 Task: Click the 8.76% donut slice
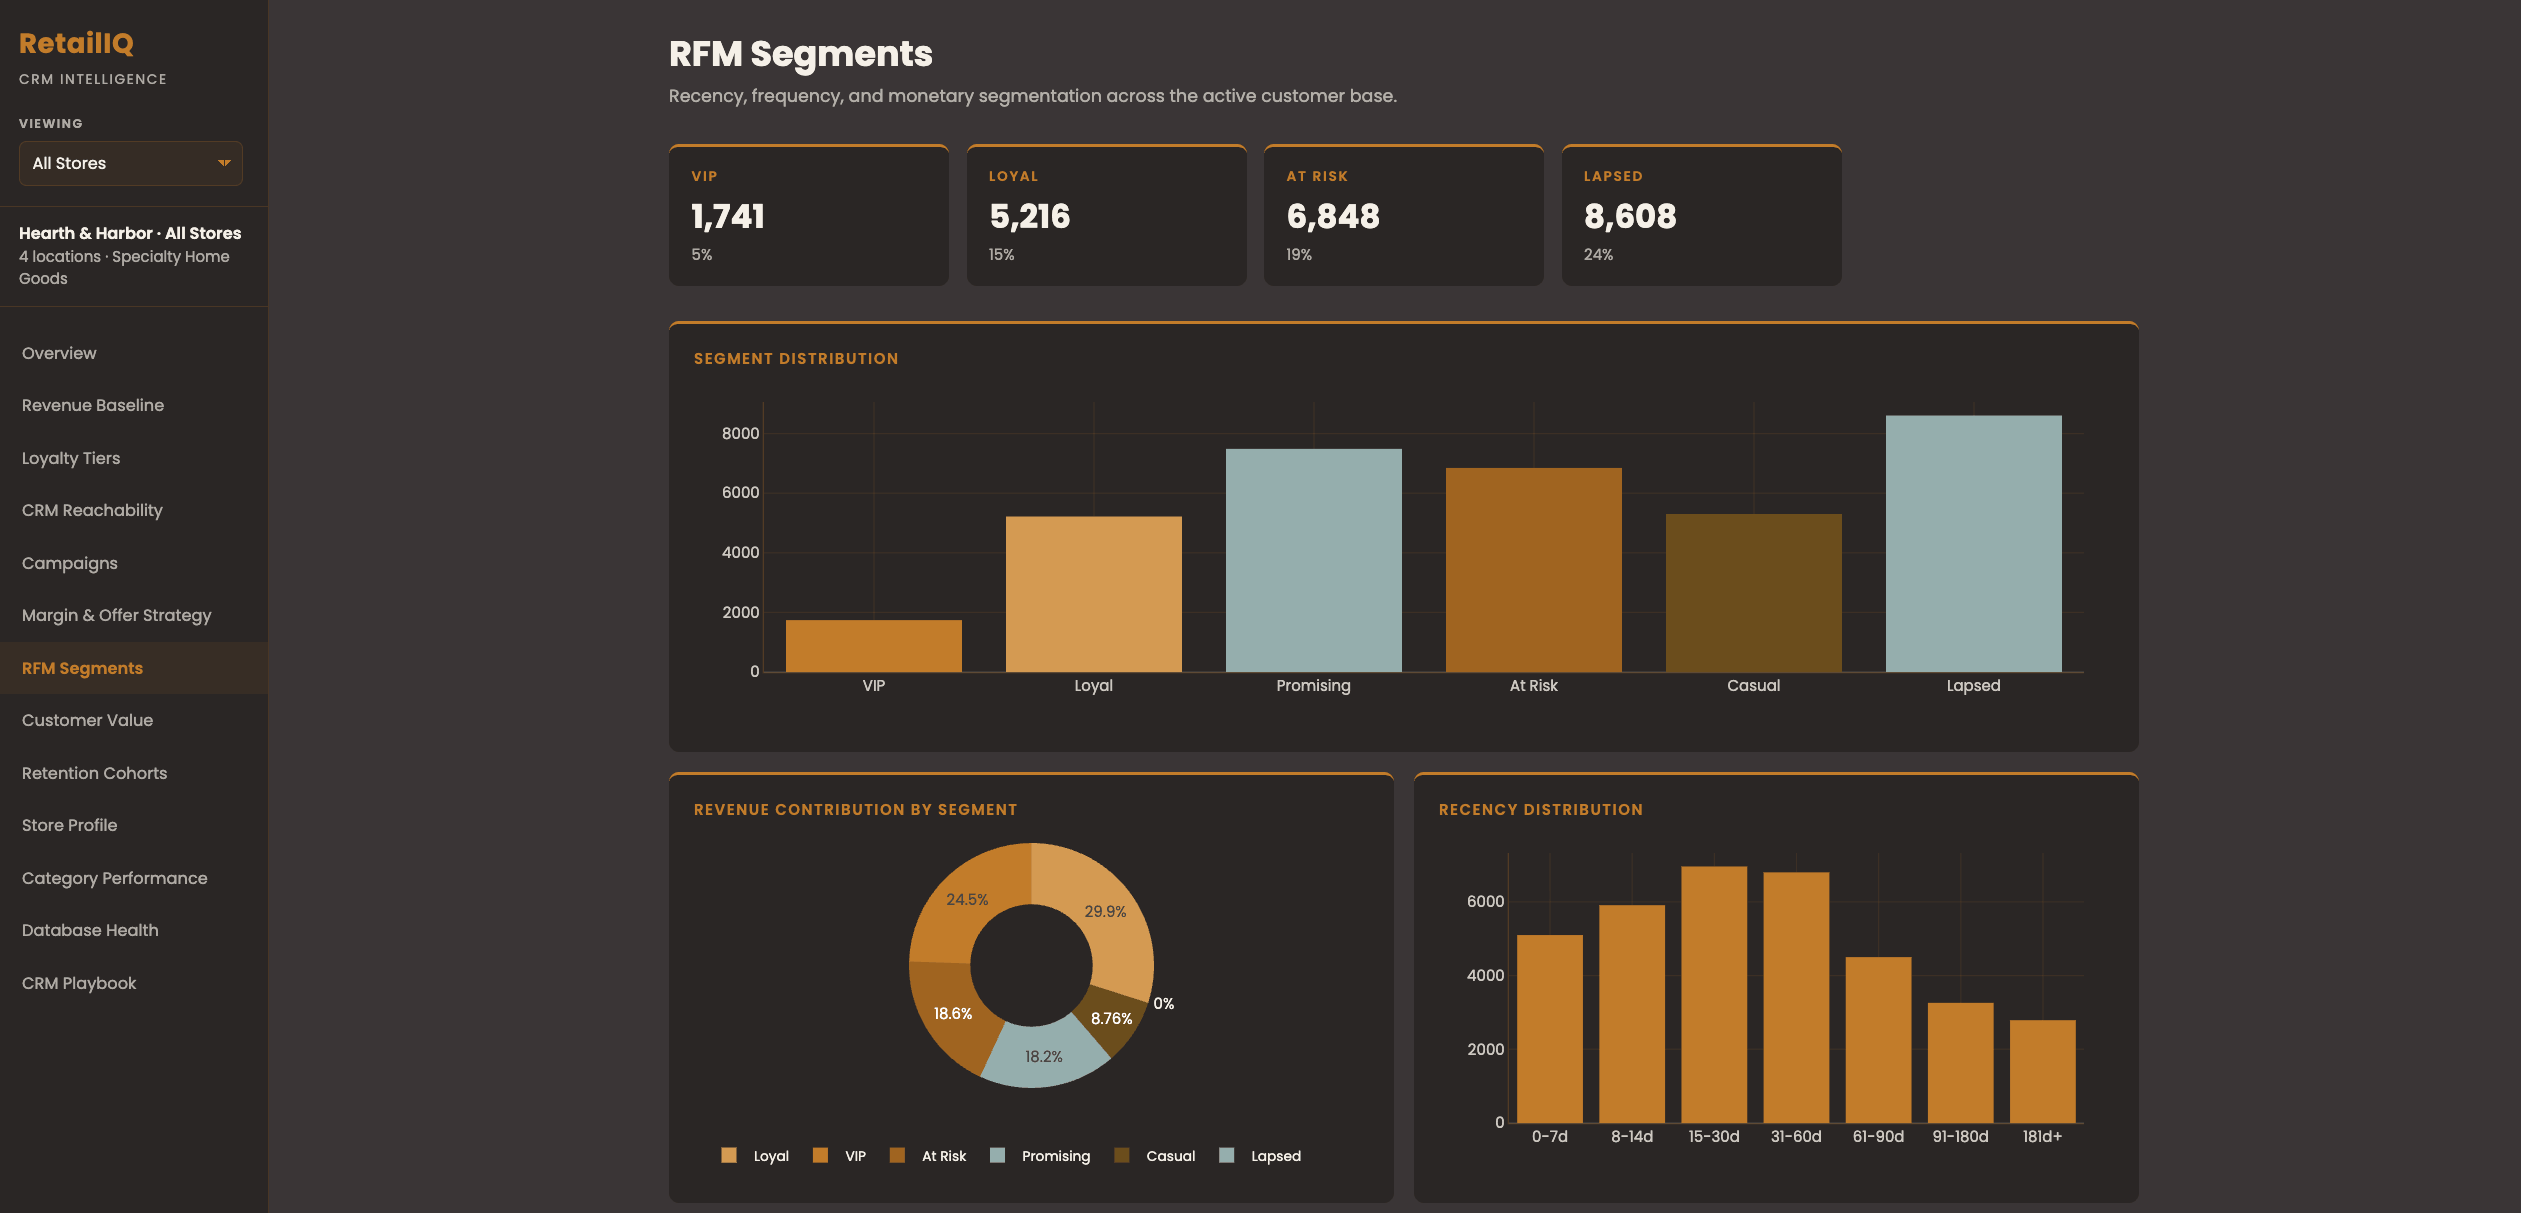click(1110, 1018)
